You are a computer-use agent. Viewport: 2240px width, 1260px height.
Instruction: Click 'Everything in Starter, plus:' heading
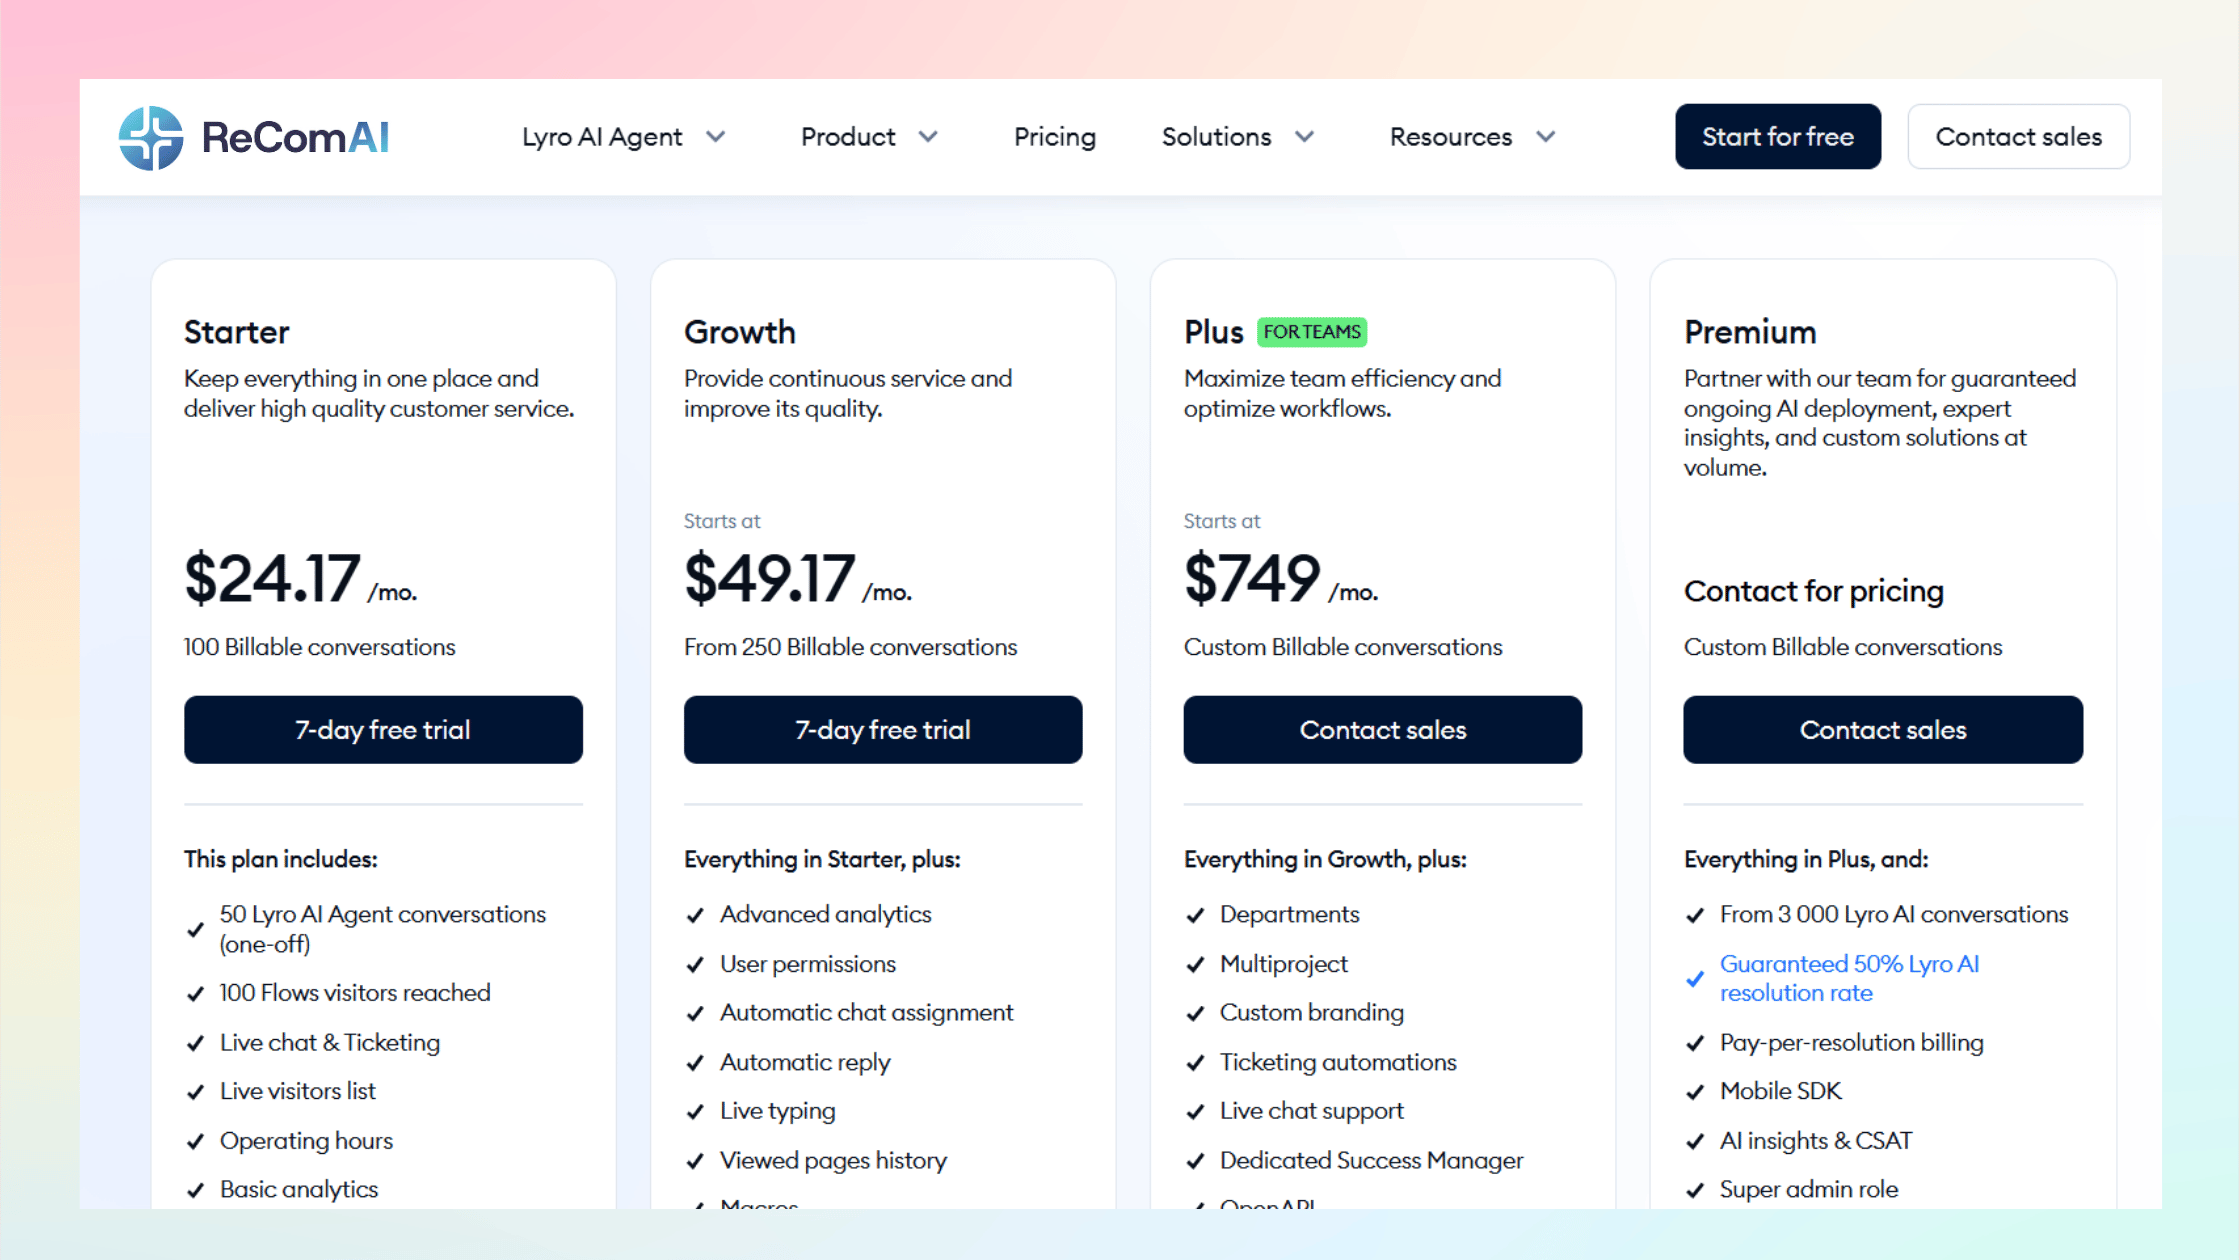pos(822,859)
